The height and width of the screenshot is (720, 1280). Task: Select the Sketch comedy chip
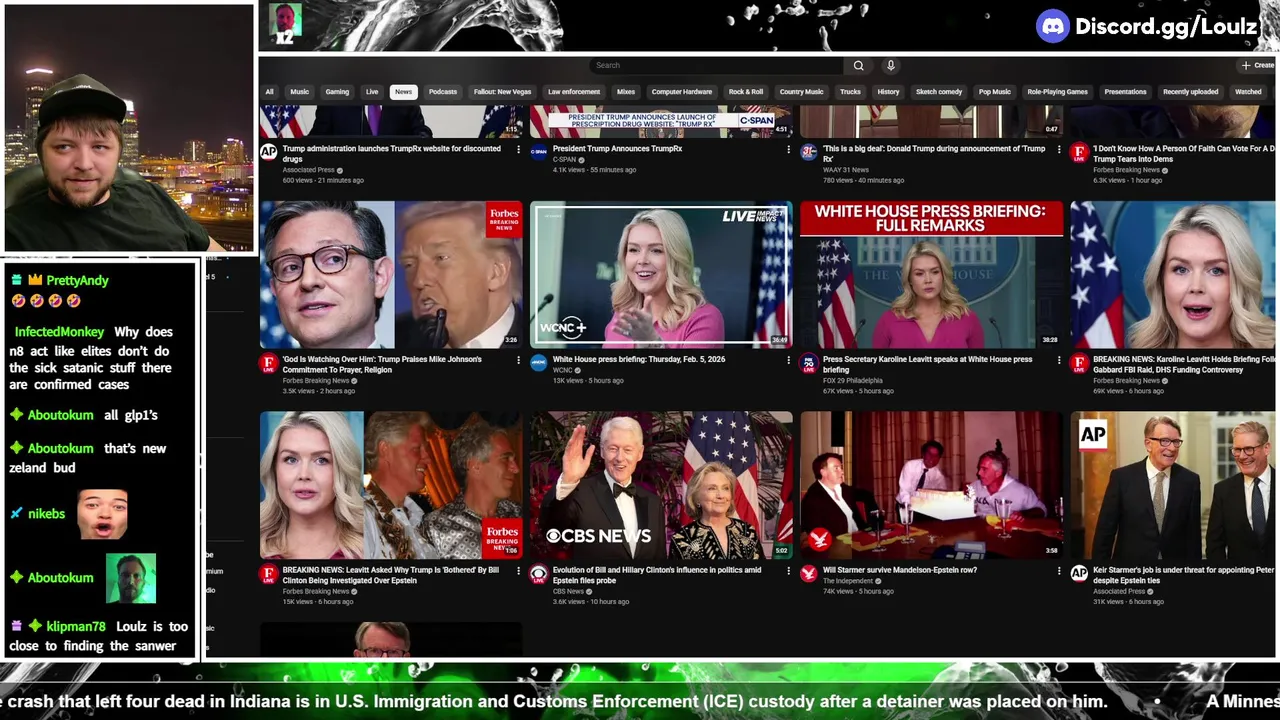click(939, 92)
